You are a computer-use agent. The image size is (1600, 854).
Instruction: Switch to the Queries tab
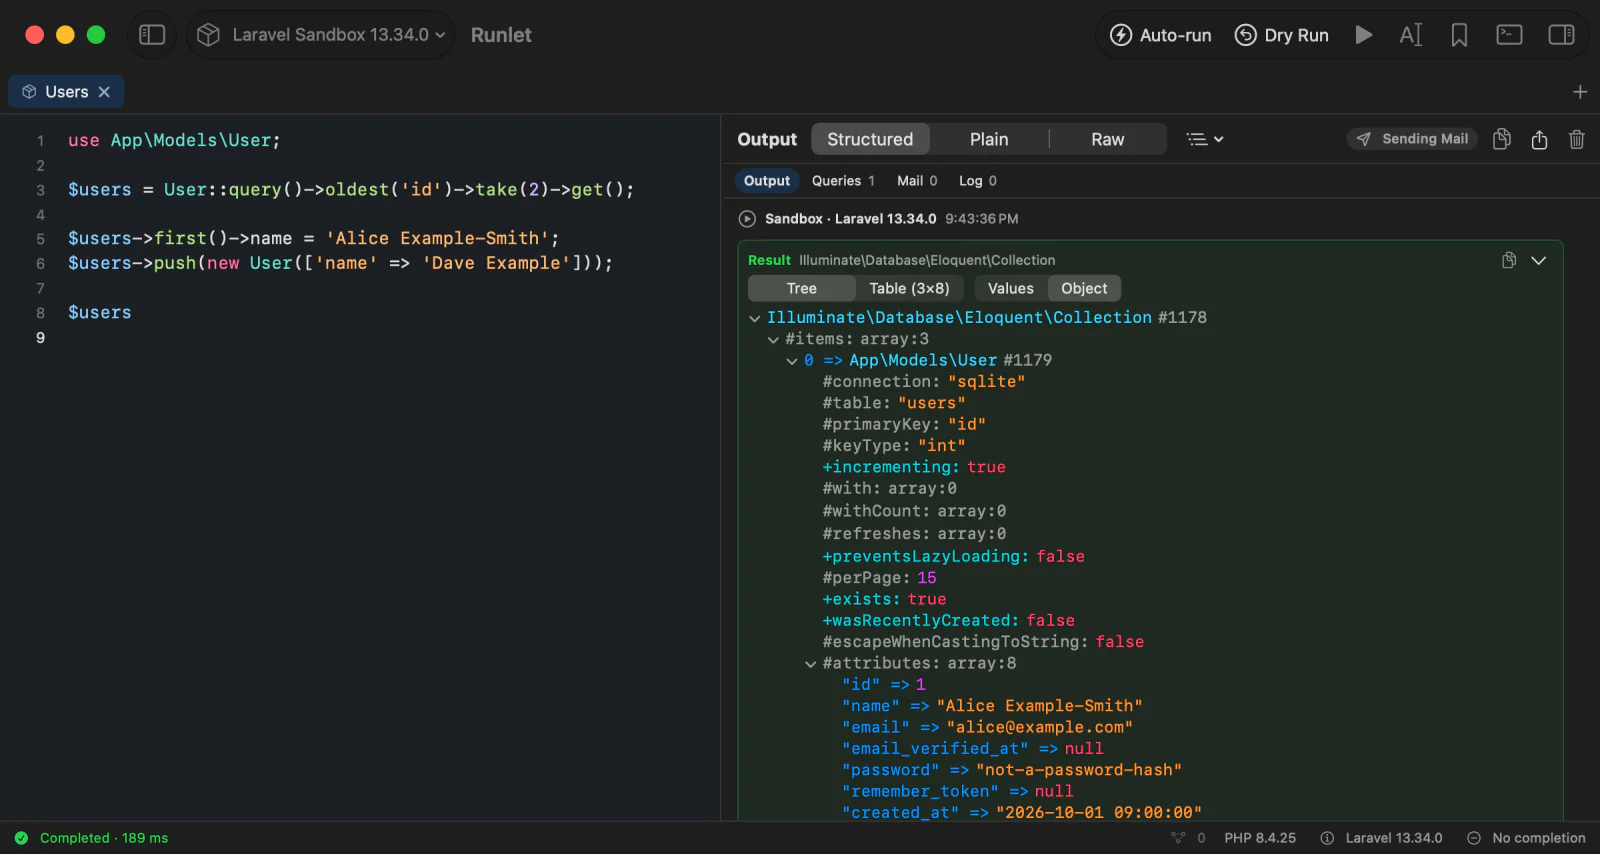[843, 181]
